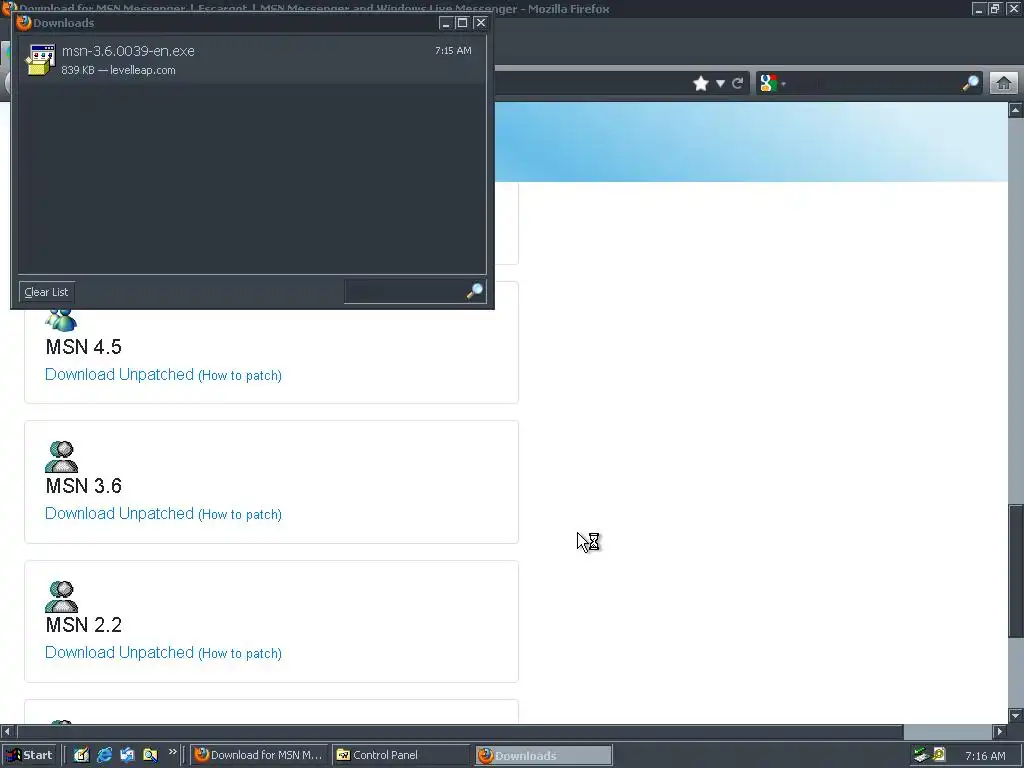The width and height of the screenshot is (1024, 768).
Task: Open the URL history dropdown arrow
Action: click(720, 84)
